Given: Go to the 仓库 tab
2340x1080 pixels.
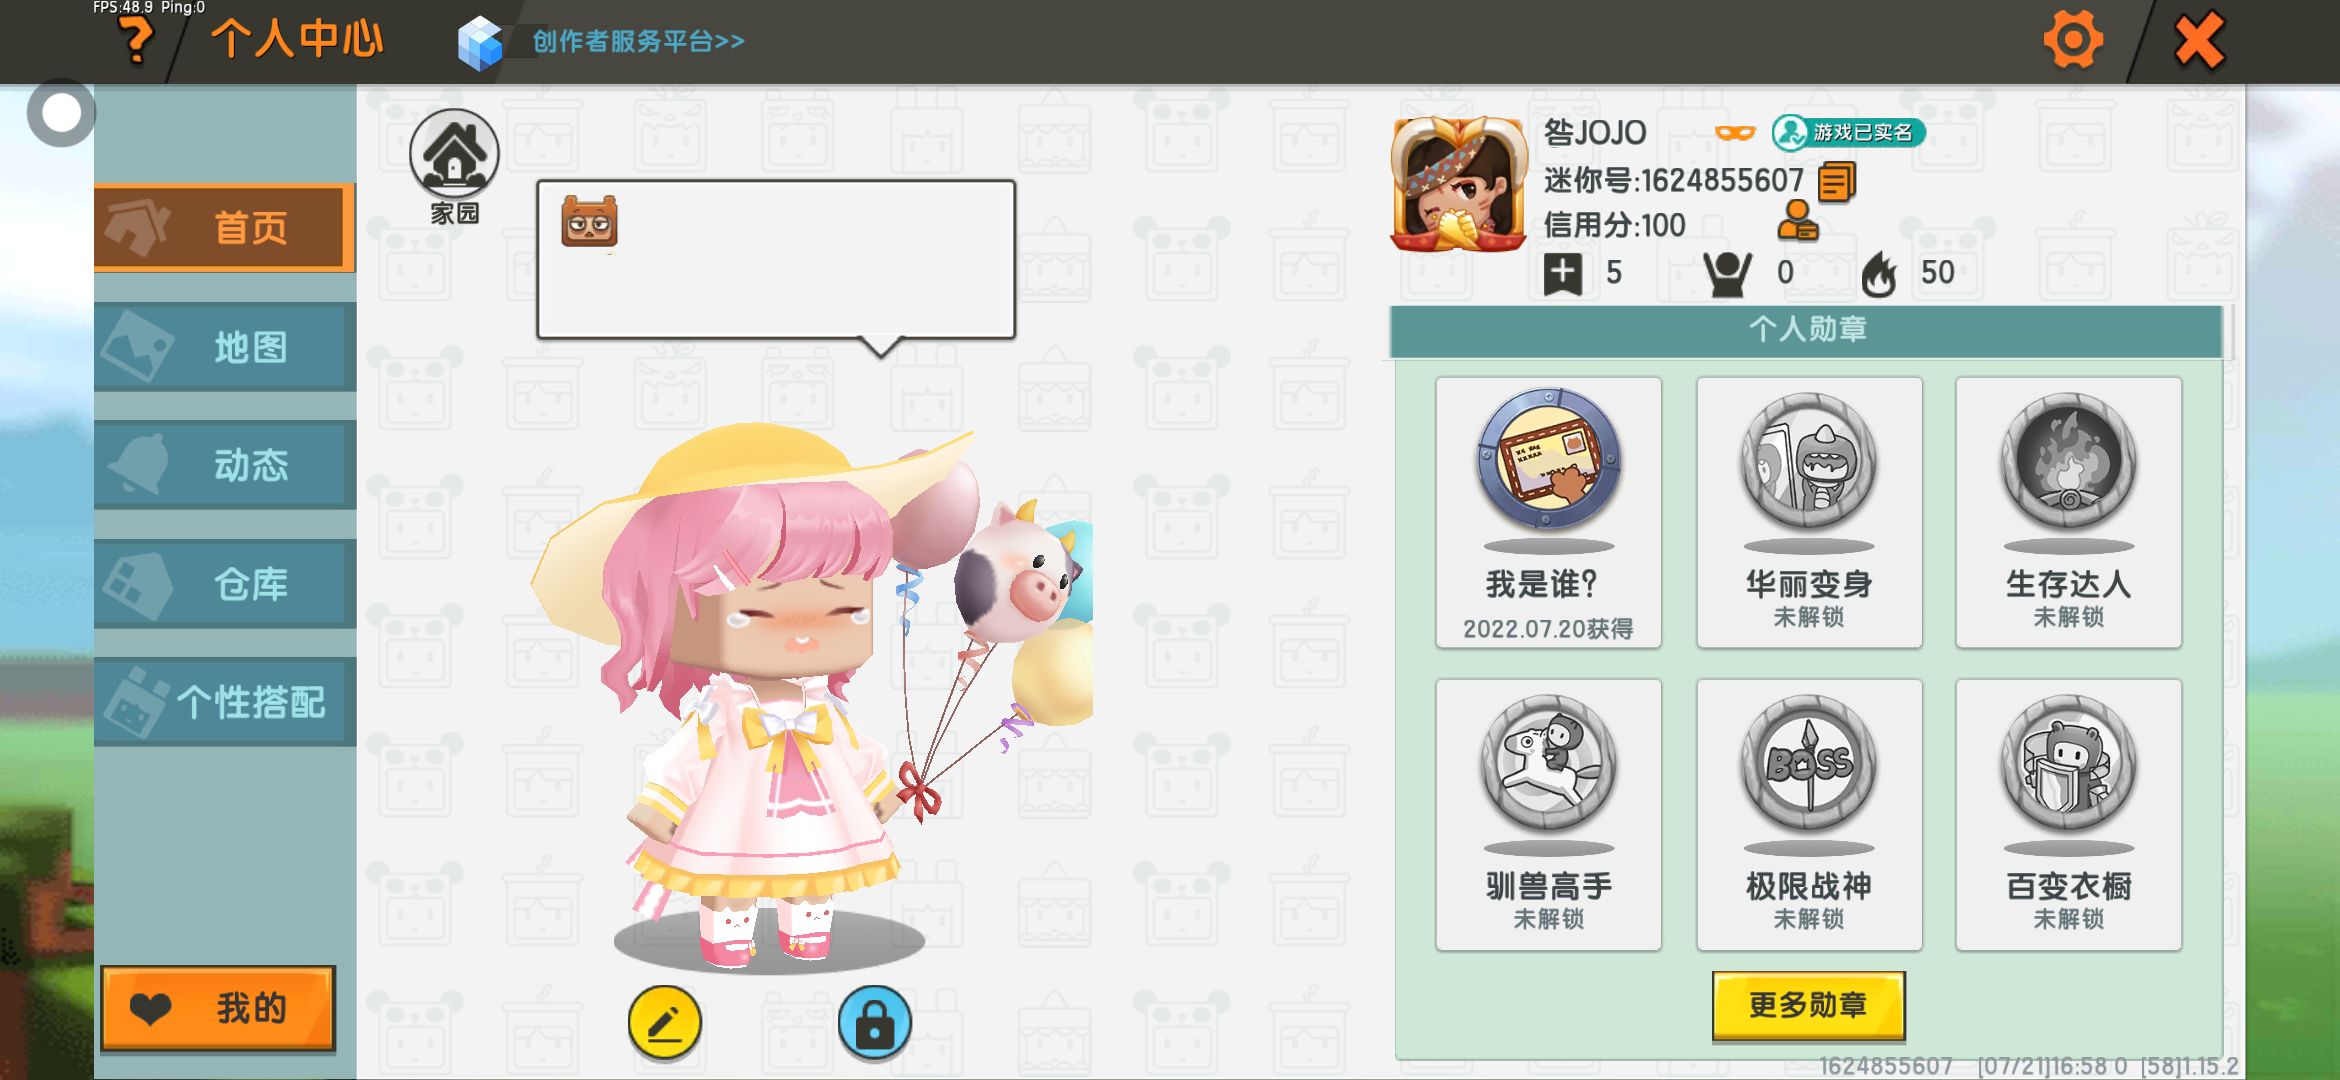Looking at the screenshot, I should tap(224, 584).
